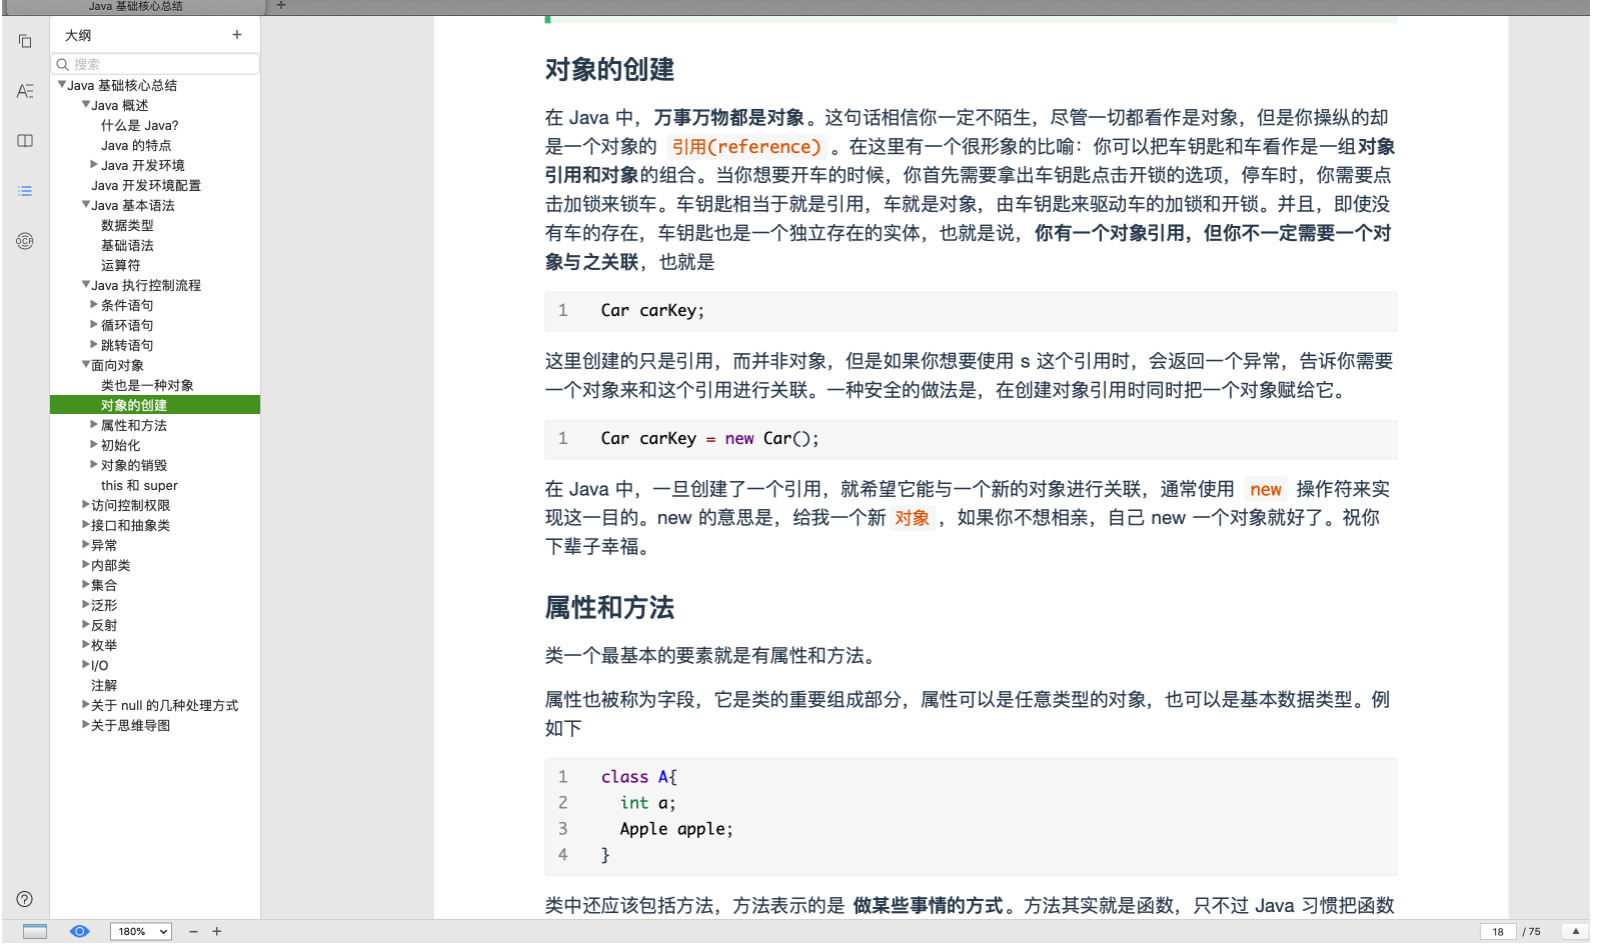The width and height of the screenshot is (1598, 946).
Task: Collapse the Java 基础核心总结 root node
Action: (x=62, y=85)
